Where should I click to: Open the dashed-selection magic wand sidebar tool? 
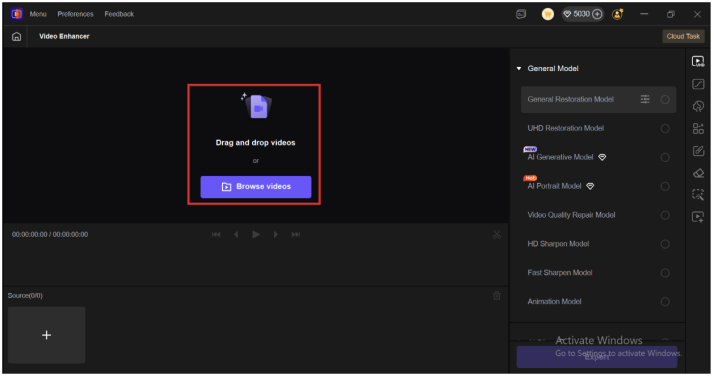tap(698, 195)
